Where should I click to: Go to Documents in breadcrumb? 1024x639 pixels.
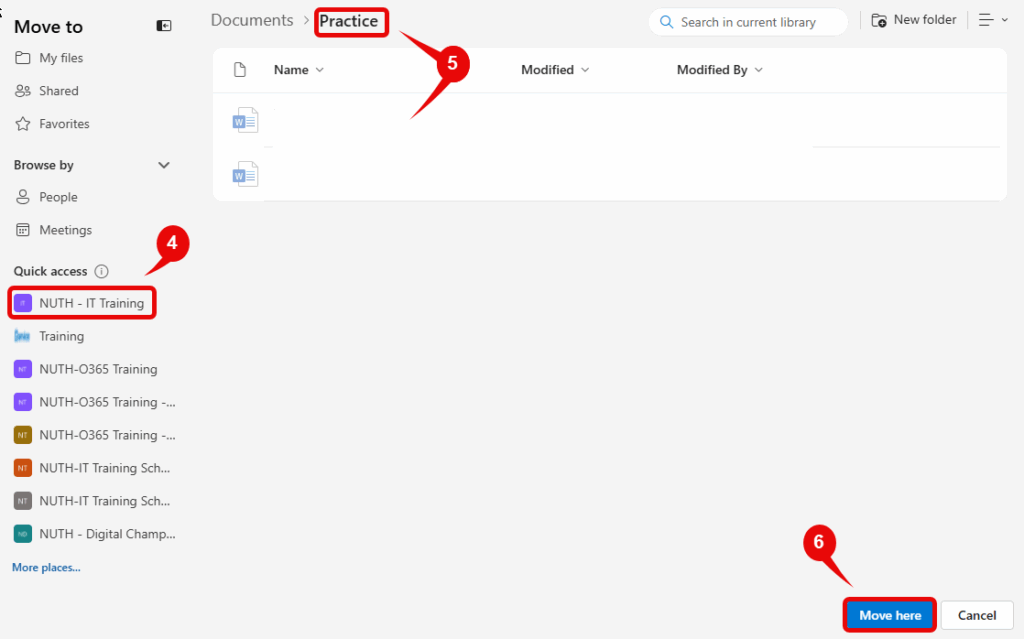click(252, 21)
